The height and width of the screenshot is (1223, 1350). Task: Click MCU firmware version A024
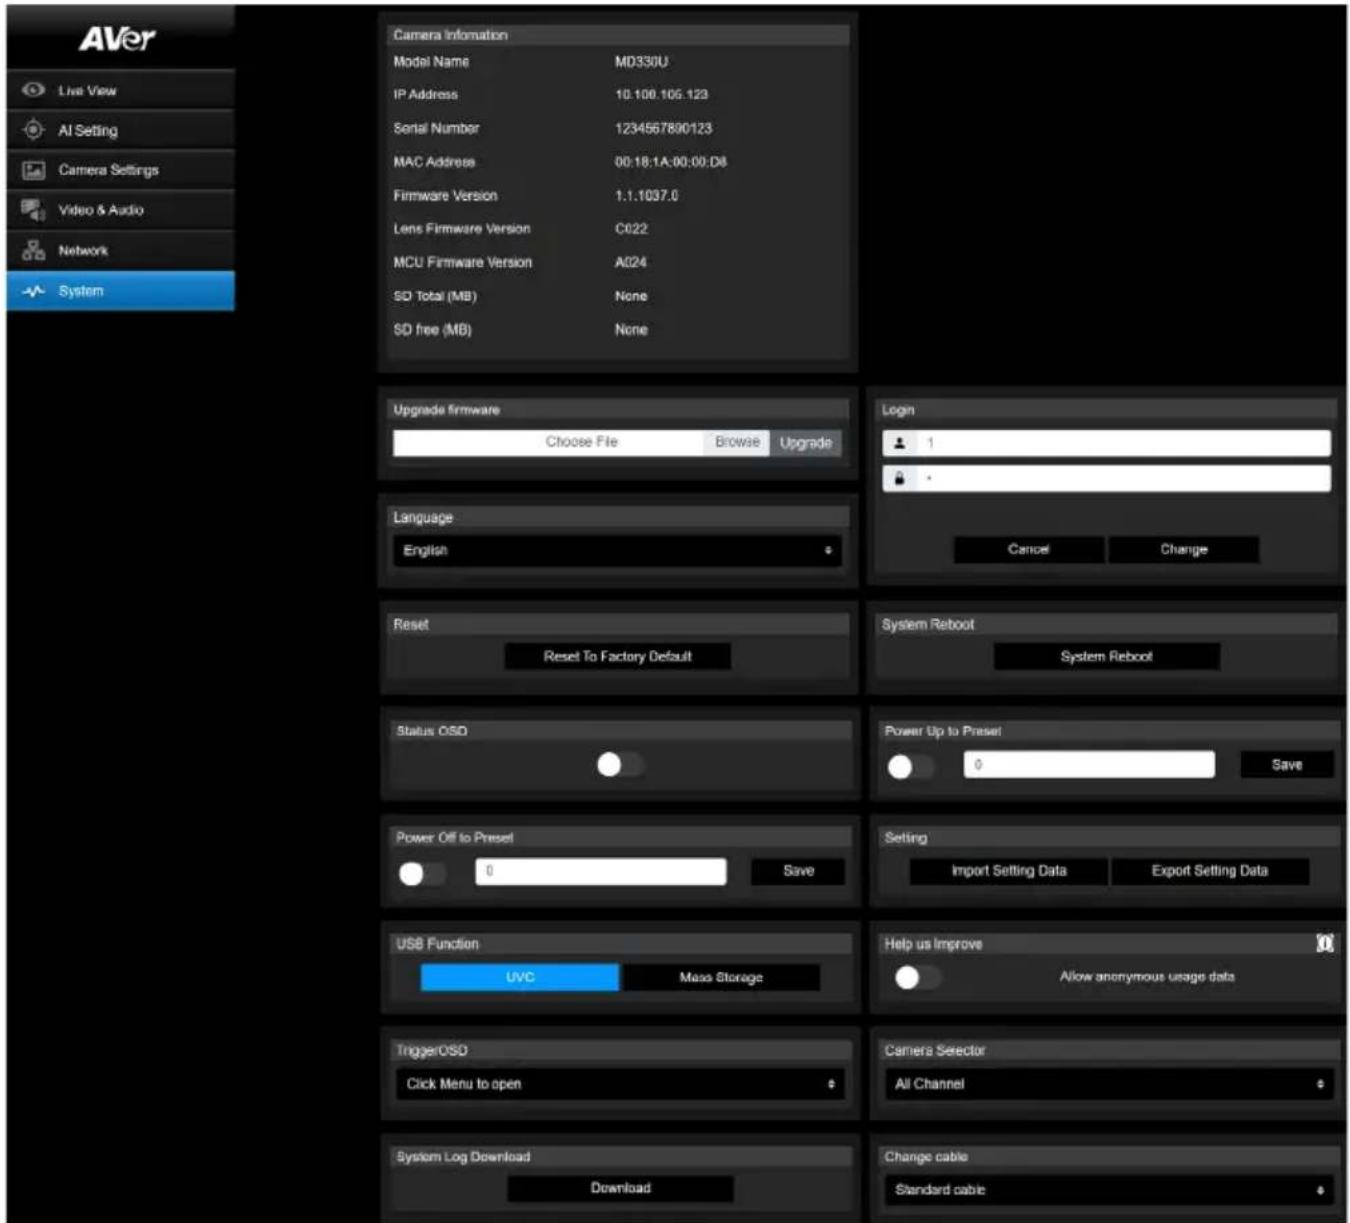630,262
